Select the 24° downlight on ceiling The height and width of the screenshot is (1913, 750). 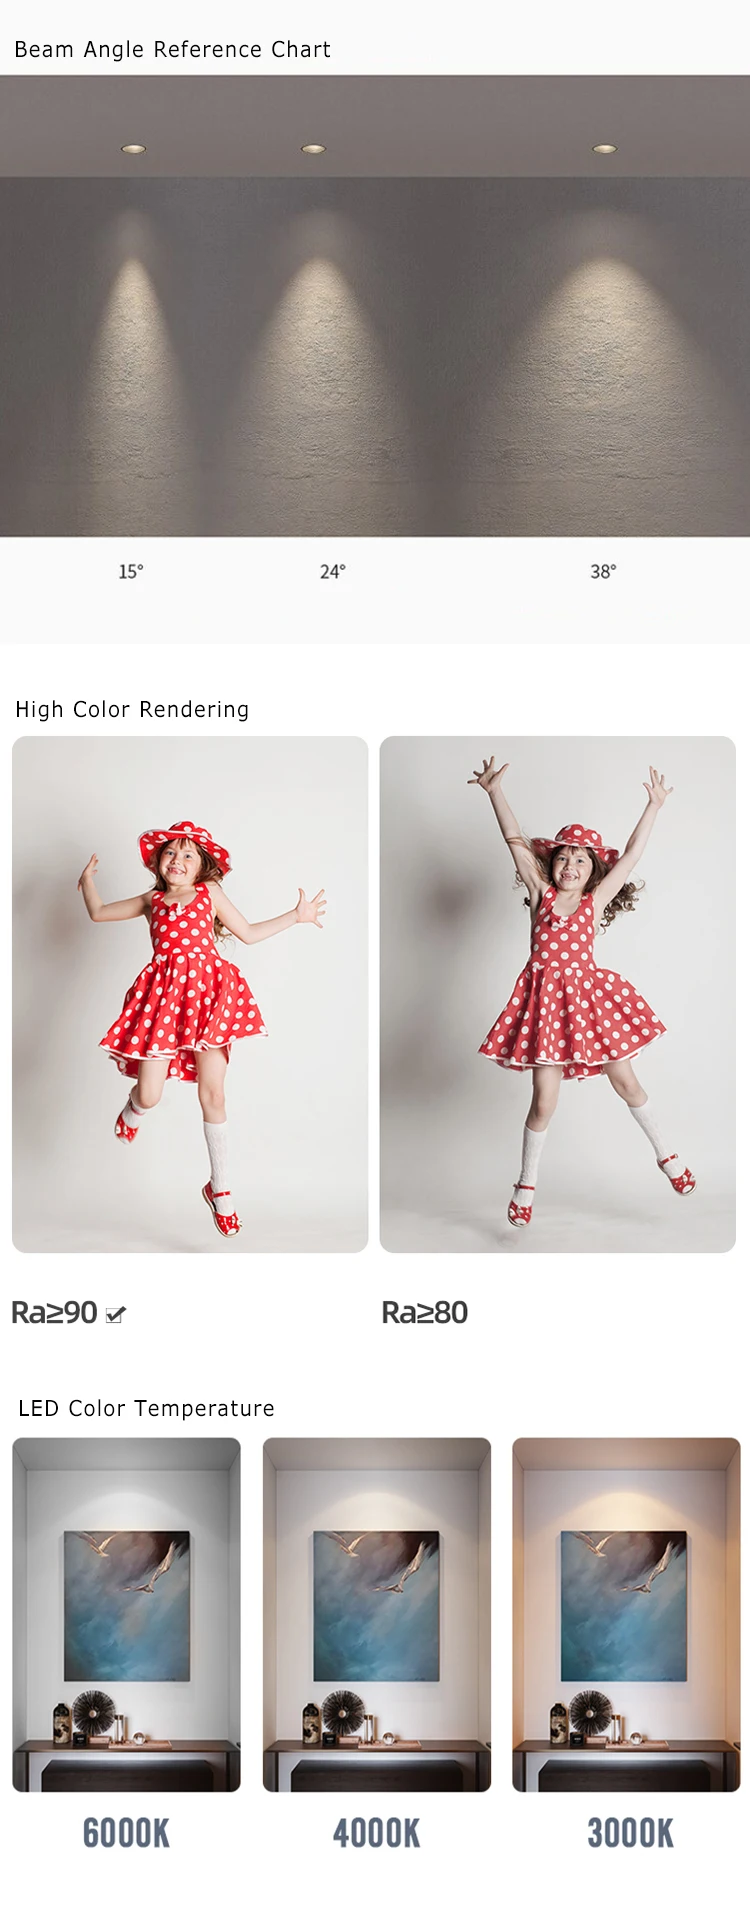click(313, 149)
